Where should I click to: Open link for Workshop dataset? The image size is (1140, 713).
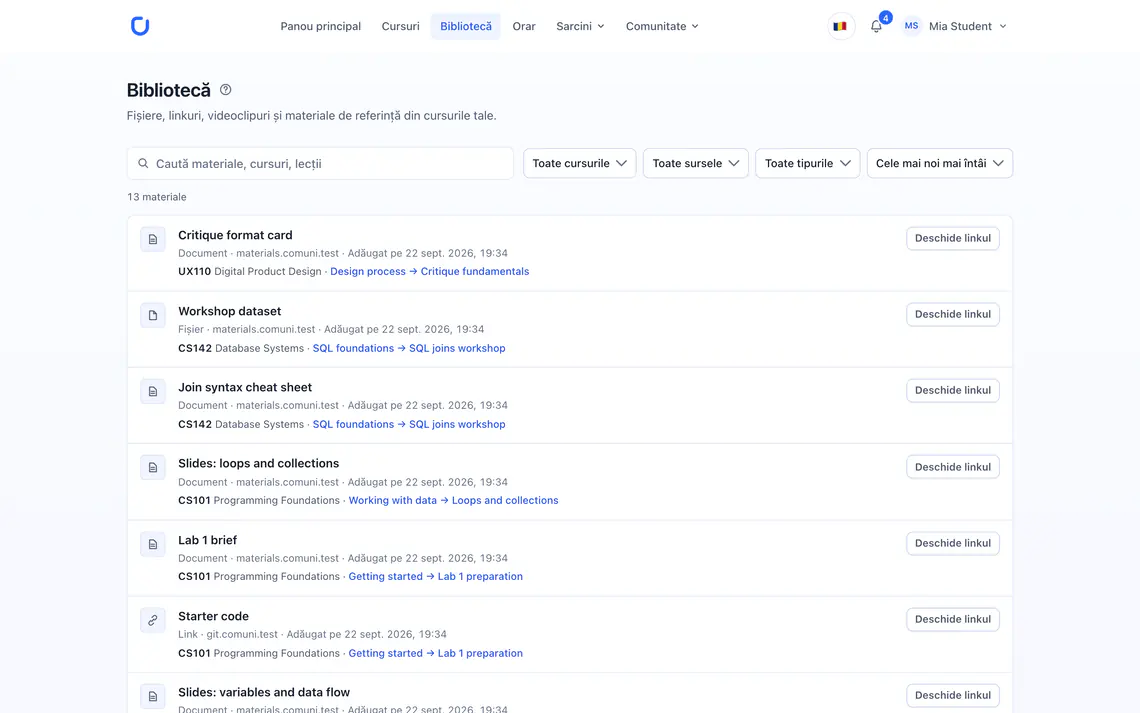point(952,314)
